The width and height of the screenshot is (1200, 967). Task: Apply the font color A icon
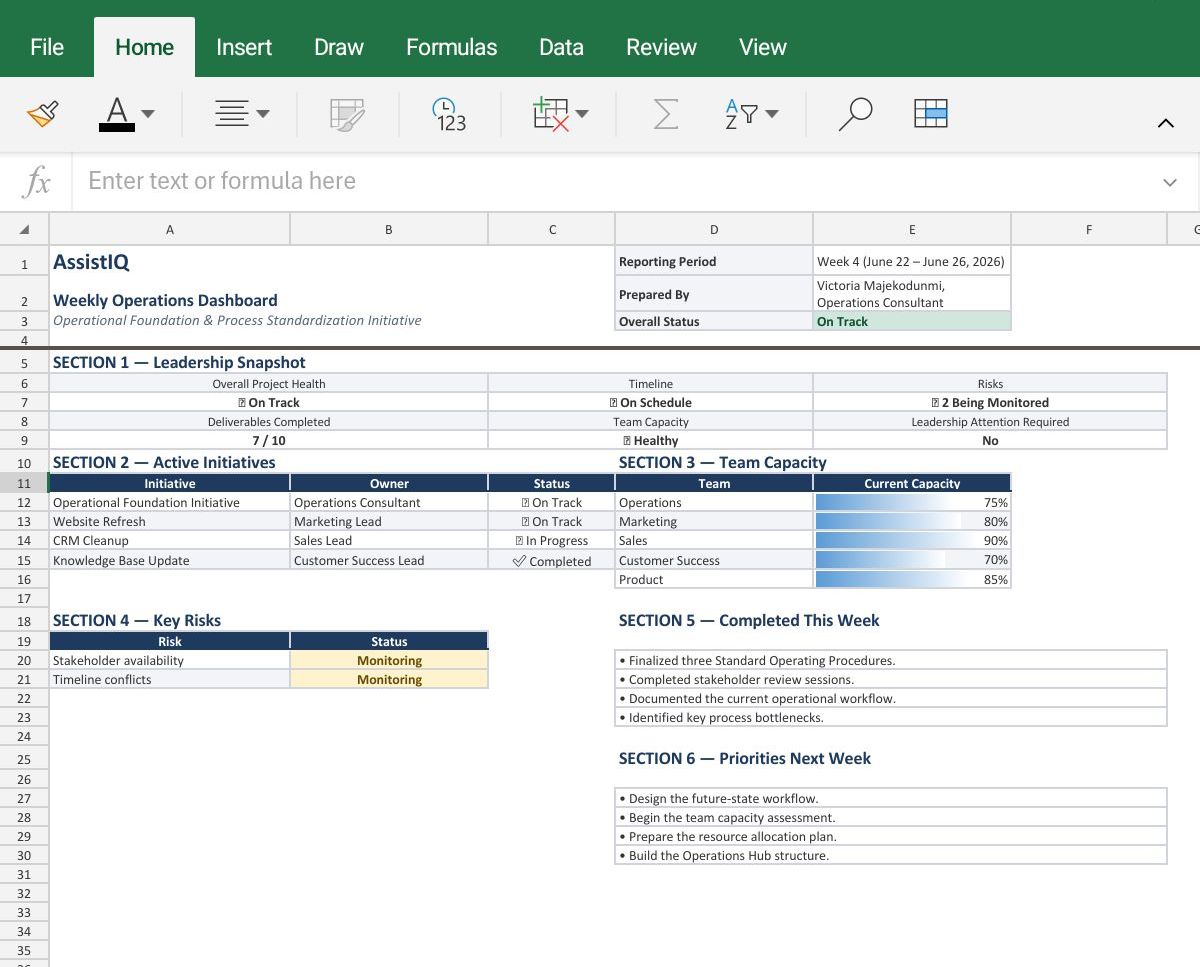[x=117, y=114]
